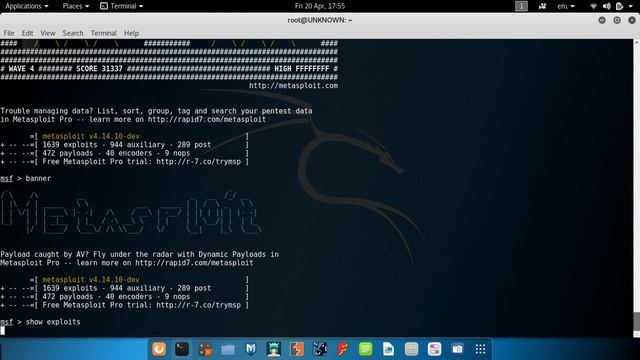Click the first http://r-7.co/trymsp trial link
The width and height of the screenshot is (640, 360).
[x=198, y=162]
